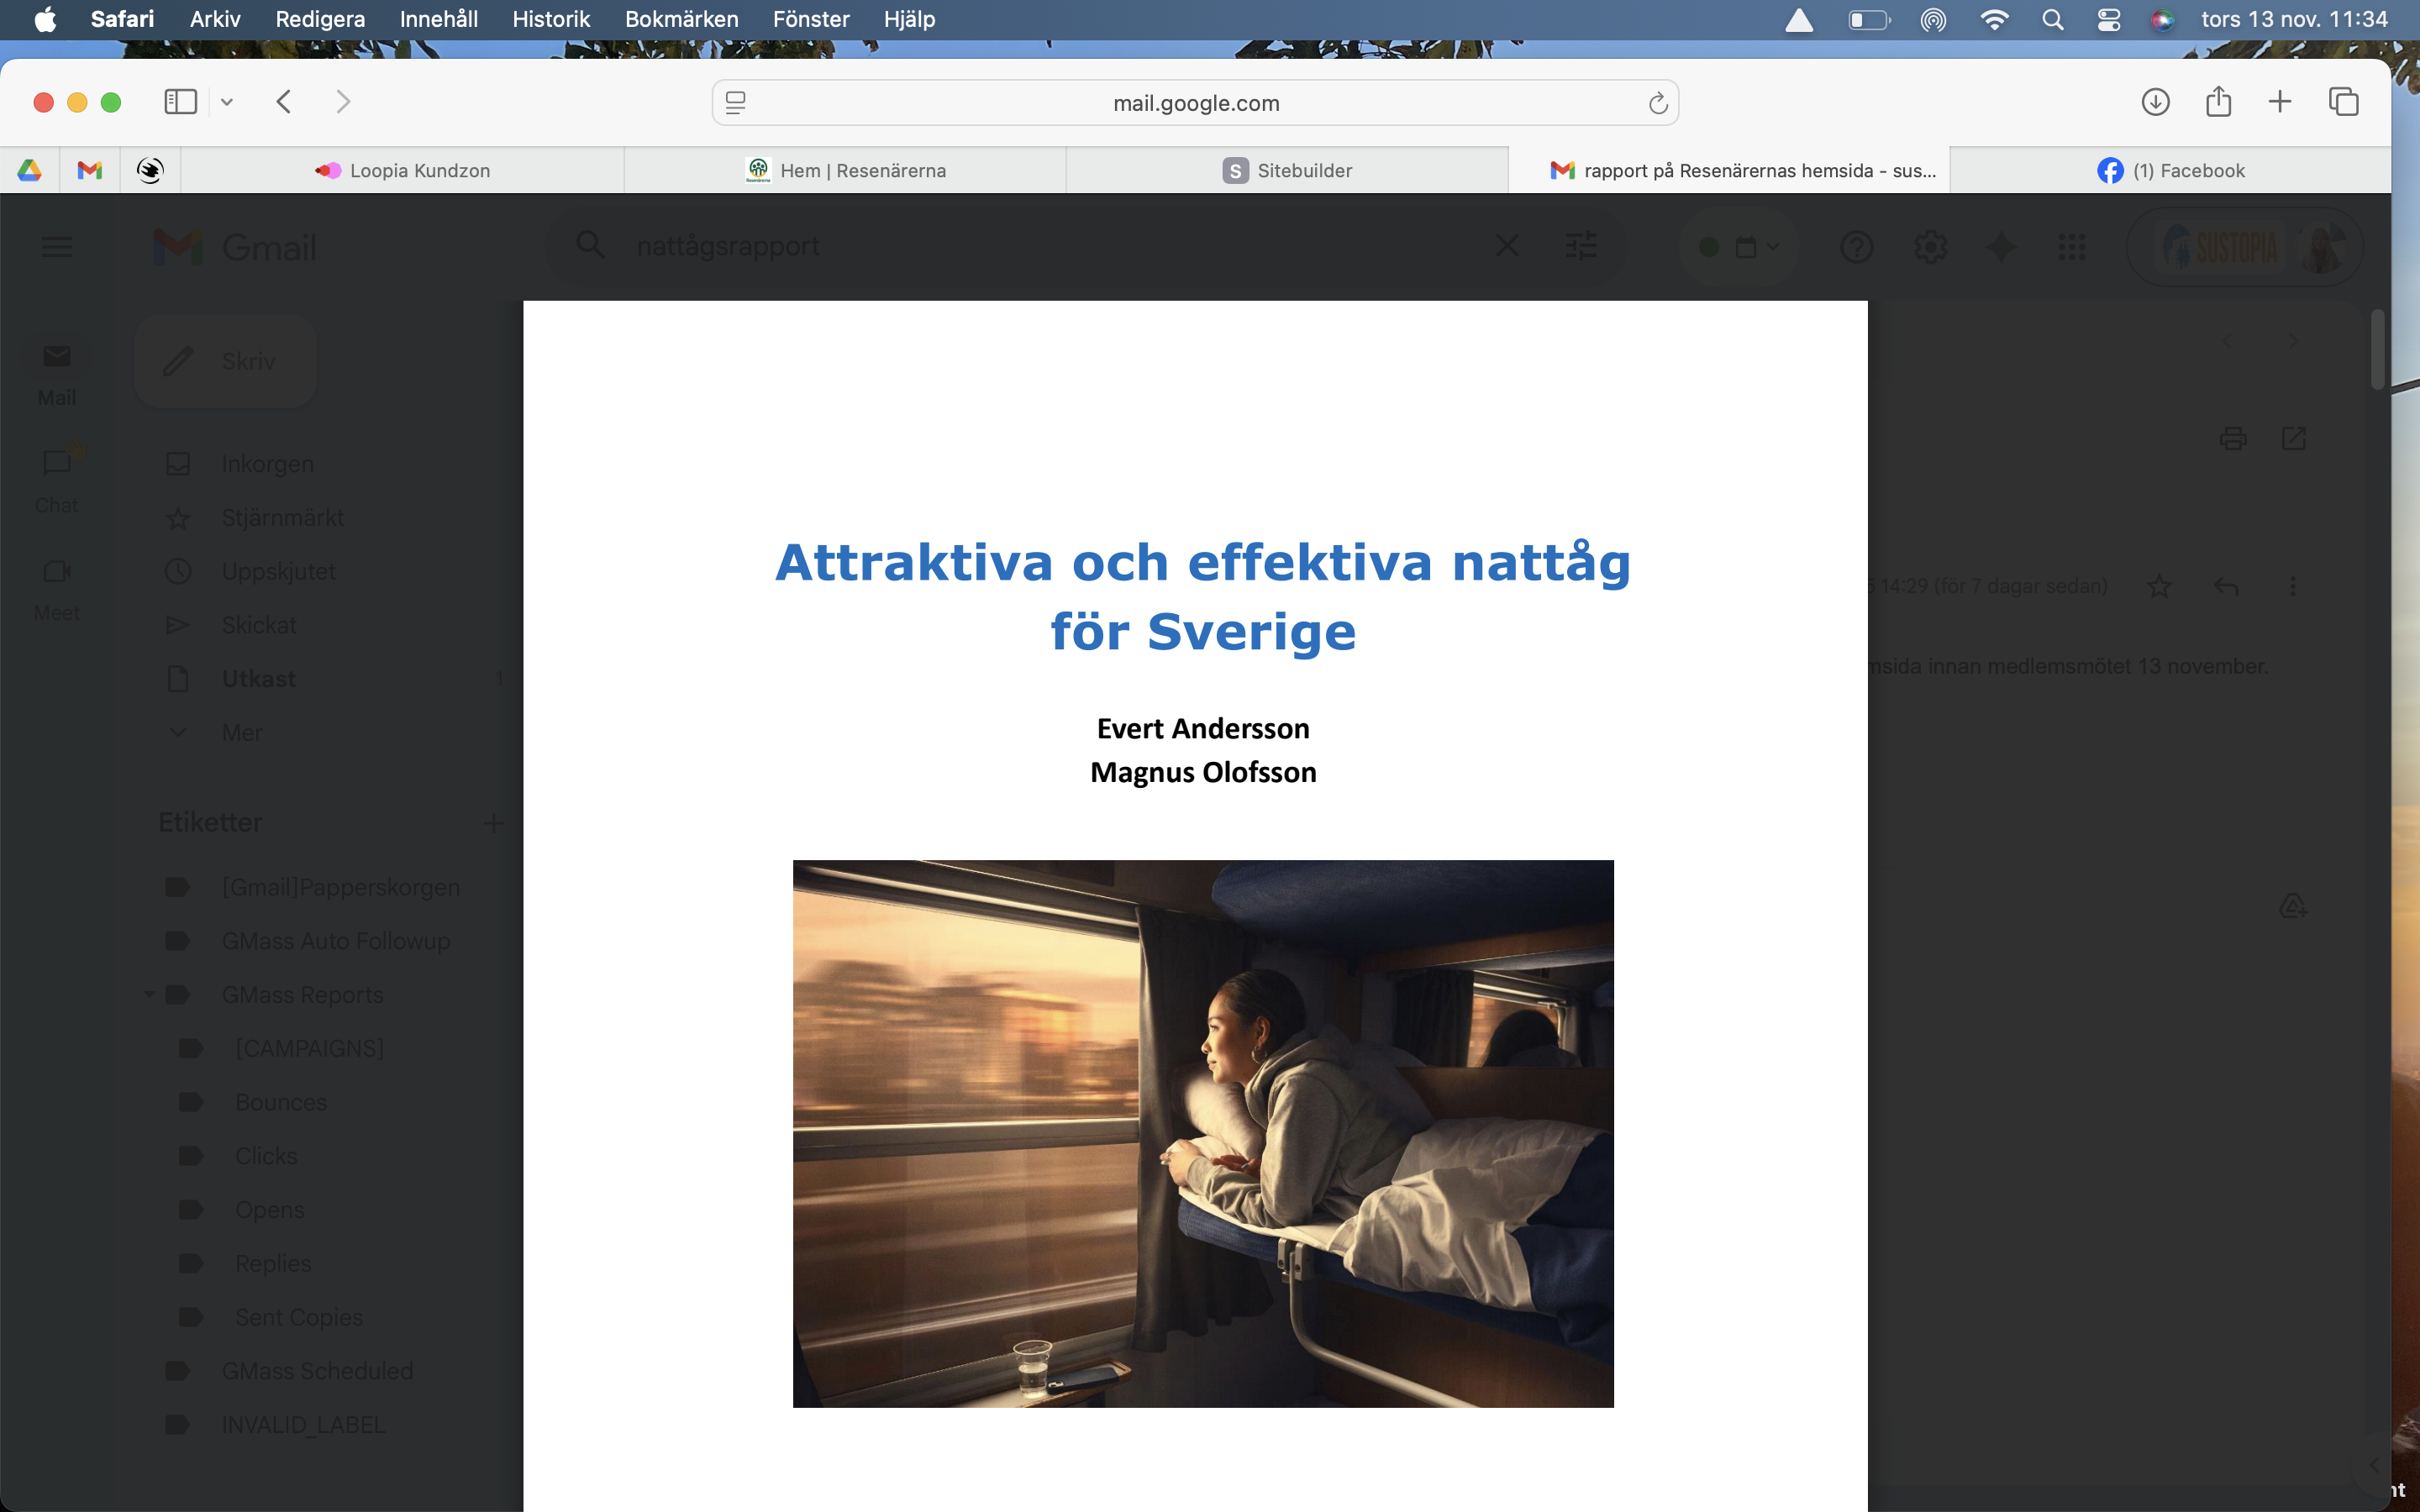Open the Google apps grid
This screenshot has width=2420, height=1512.
[2073, 246]
